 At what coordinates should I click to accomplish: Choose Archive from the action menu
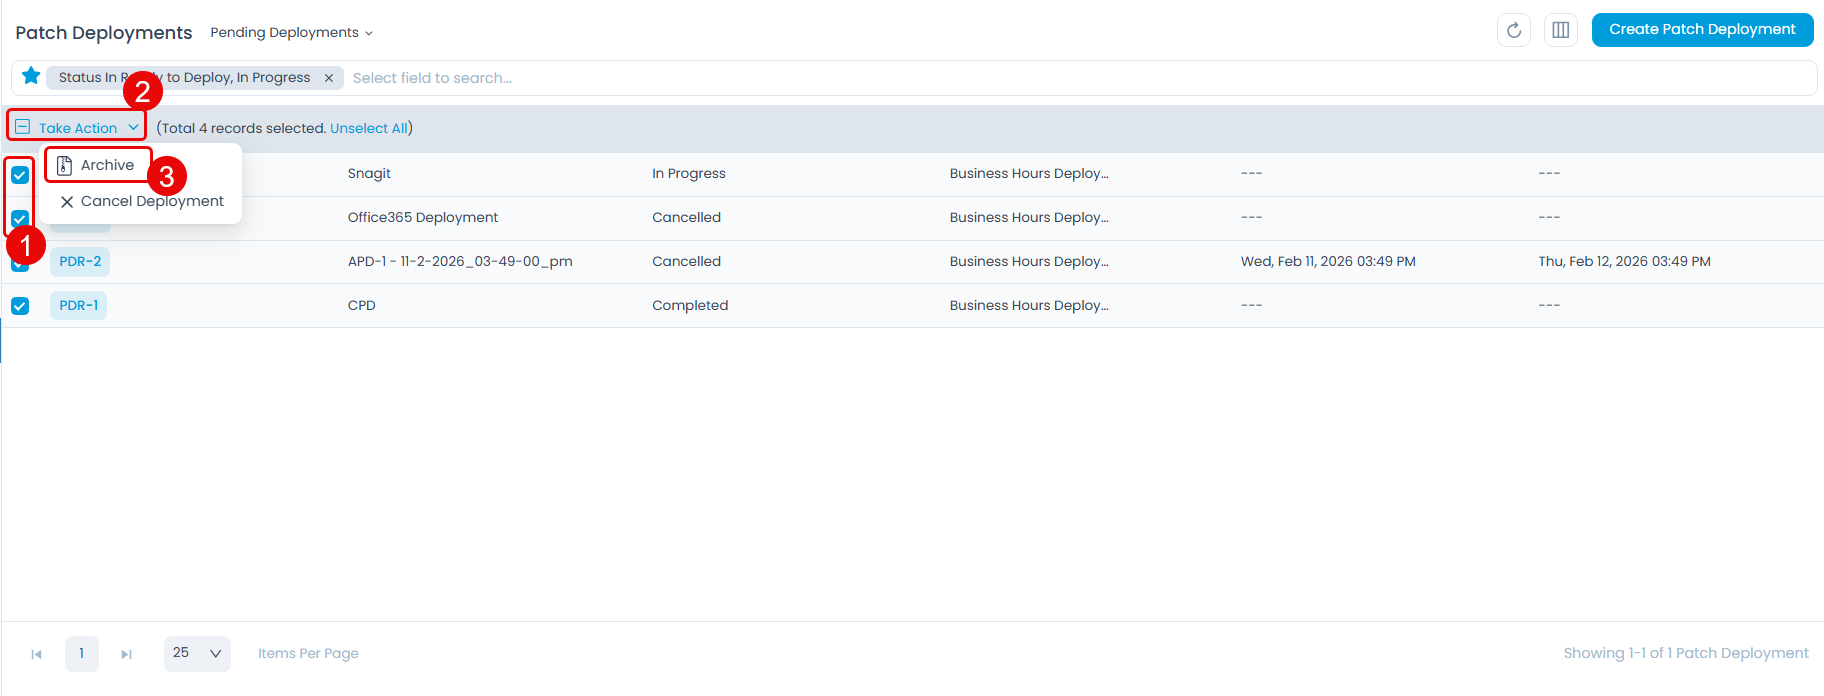[98, 165]
